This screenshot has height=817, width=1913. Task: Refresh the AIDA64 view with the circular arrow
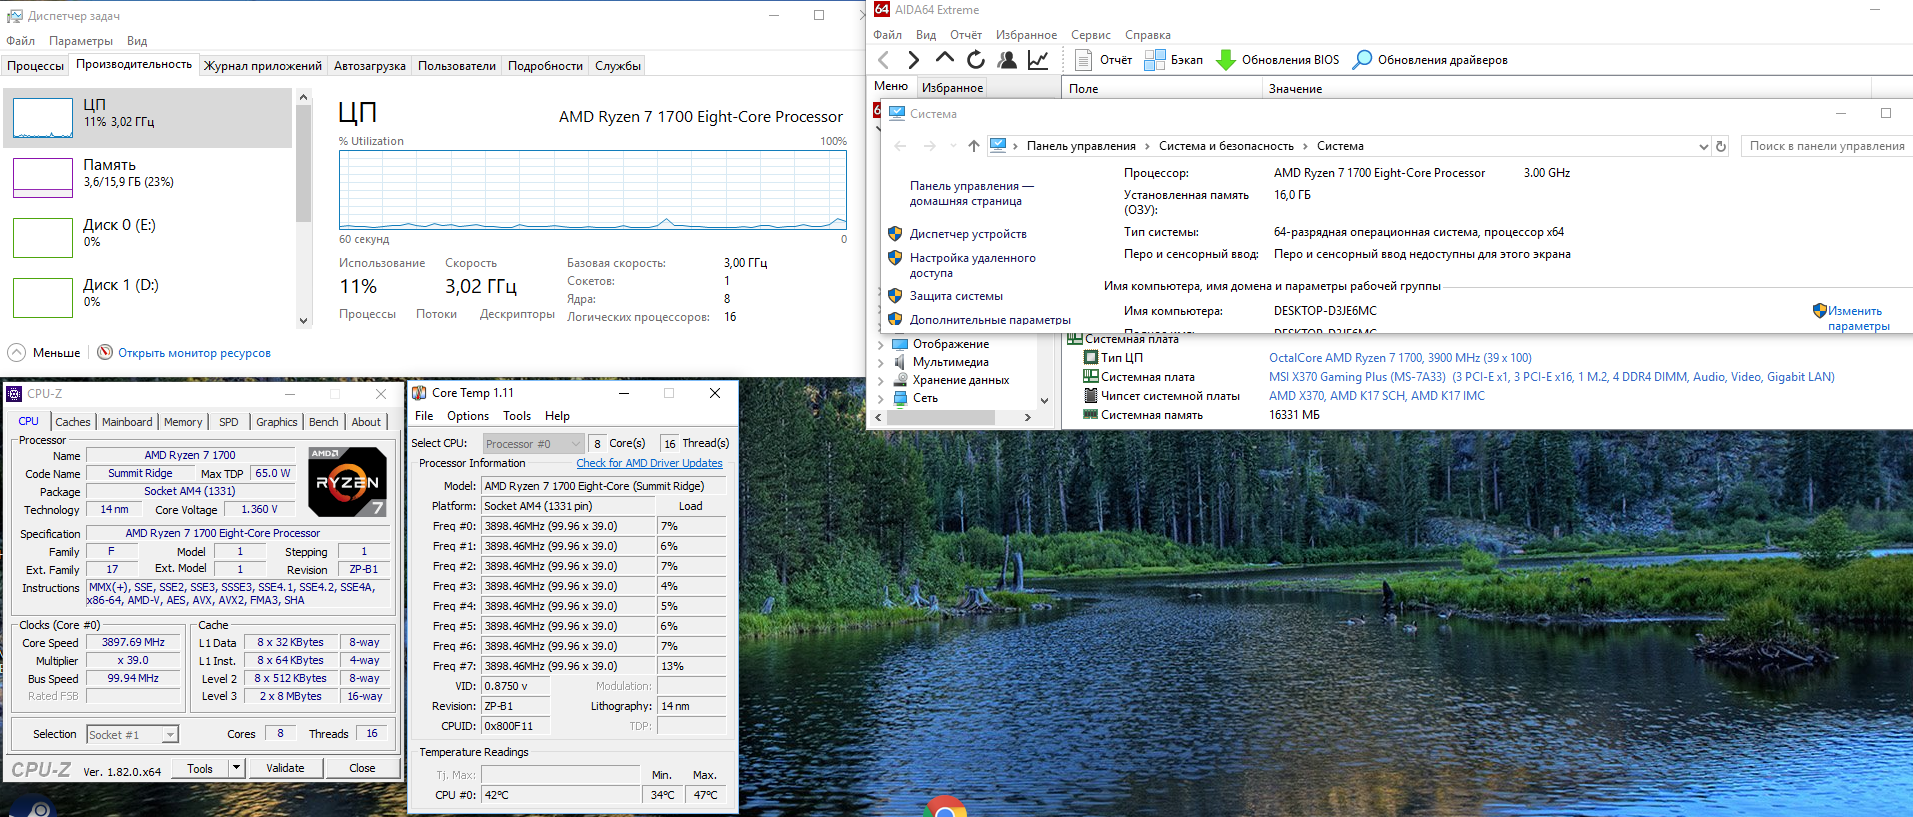(976, 60)
